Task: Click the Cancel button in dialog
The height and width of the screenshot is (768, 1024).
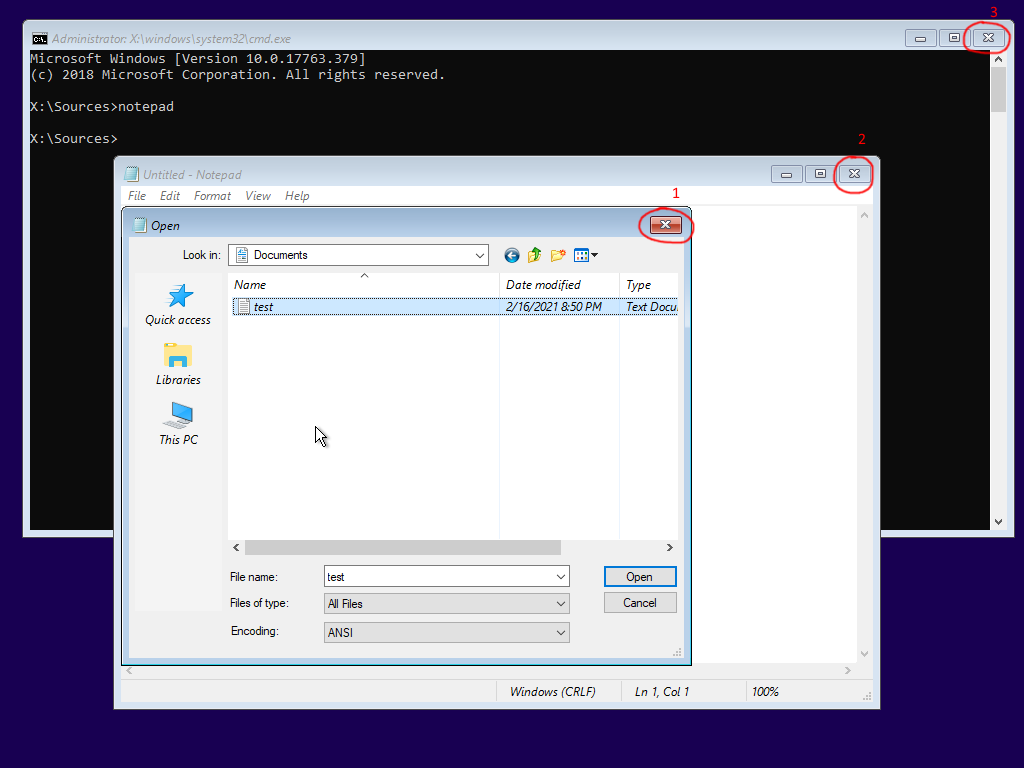Action: pos(640,603)
